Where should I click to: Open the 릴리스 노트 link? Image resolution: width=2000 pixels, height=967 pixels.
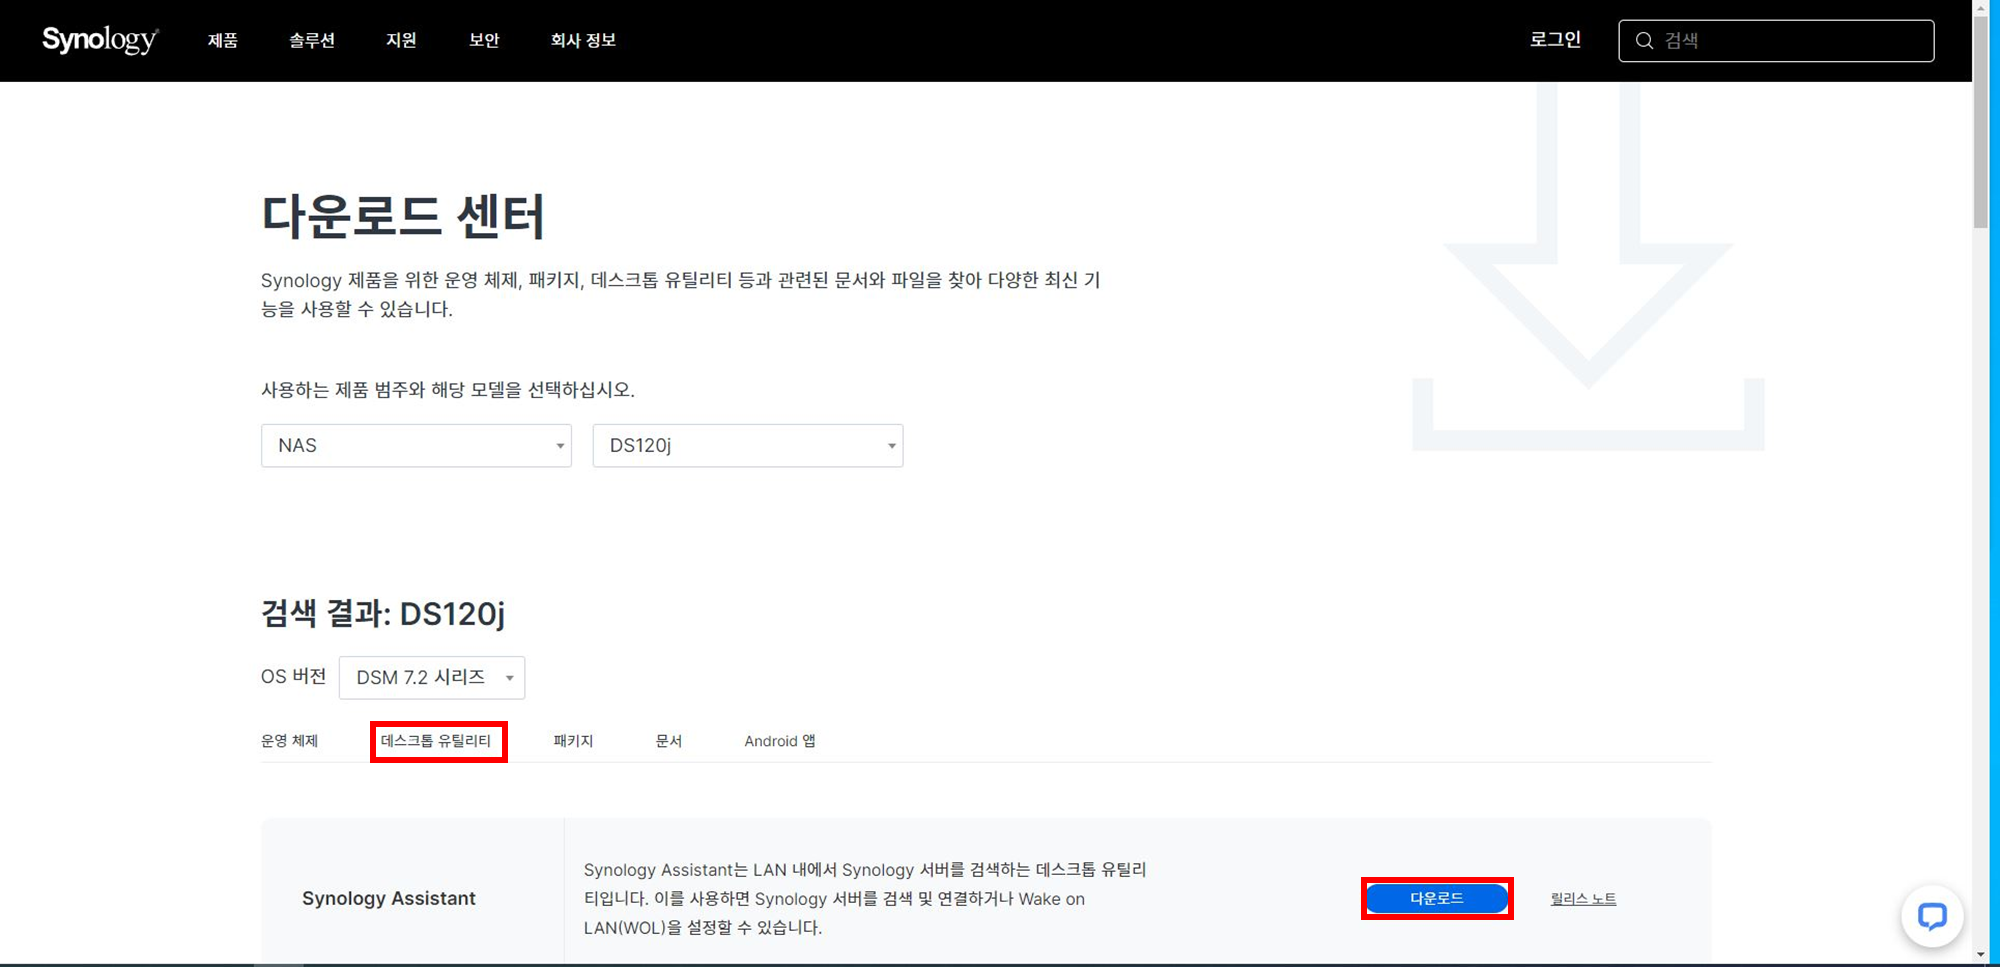click(1583, 899)
